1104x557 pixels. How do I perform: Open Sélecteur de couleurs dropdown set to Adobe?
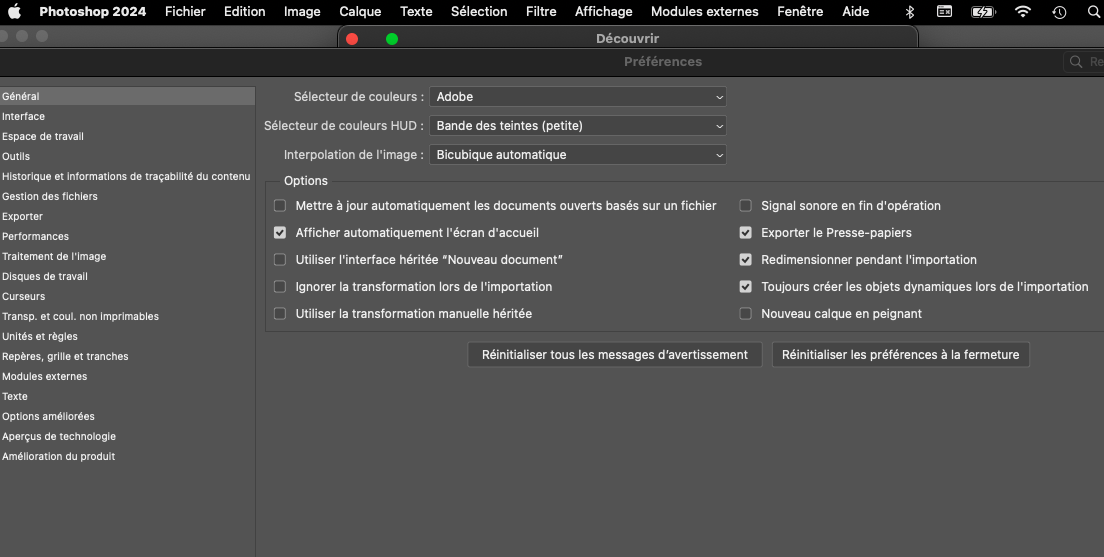coord(577,96)
